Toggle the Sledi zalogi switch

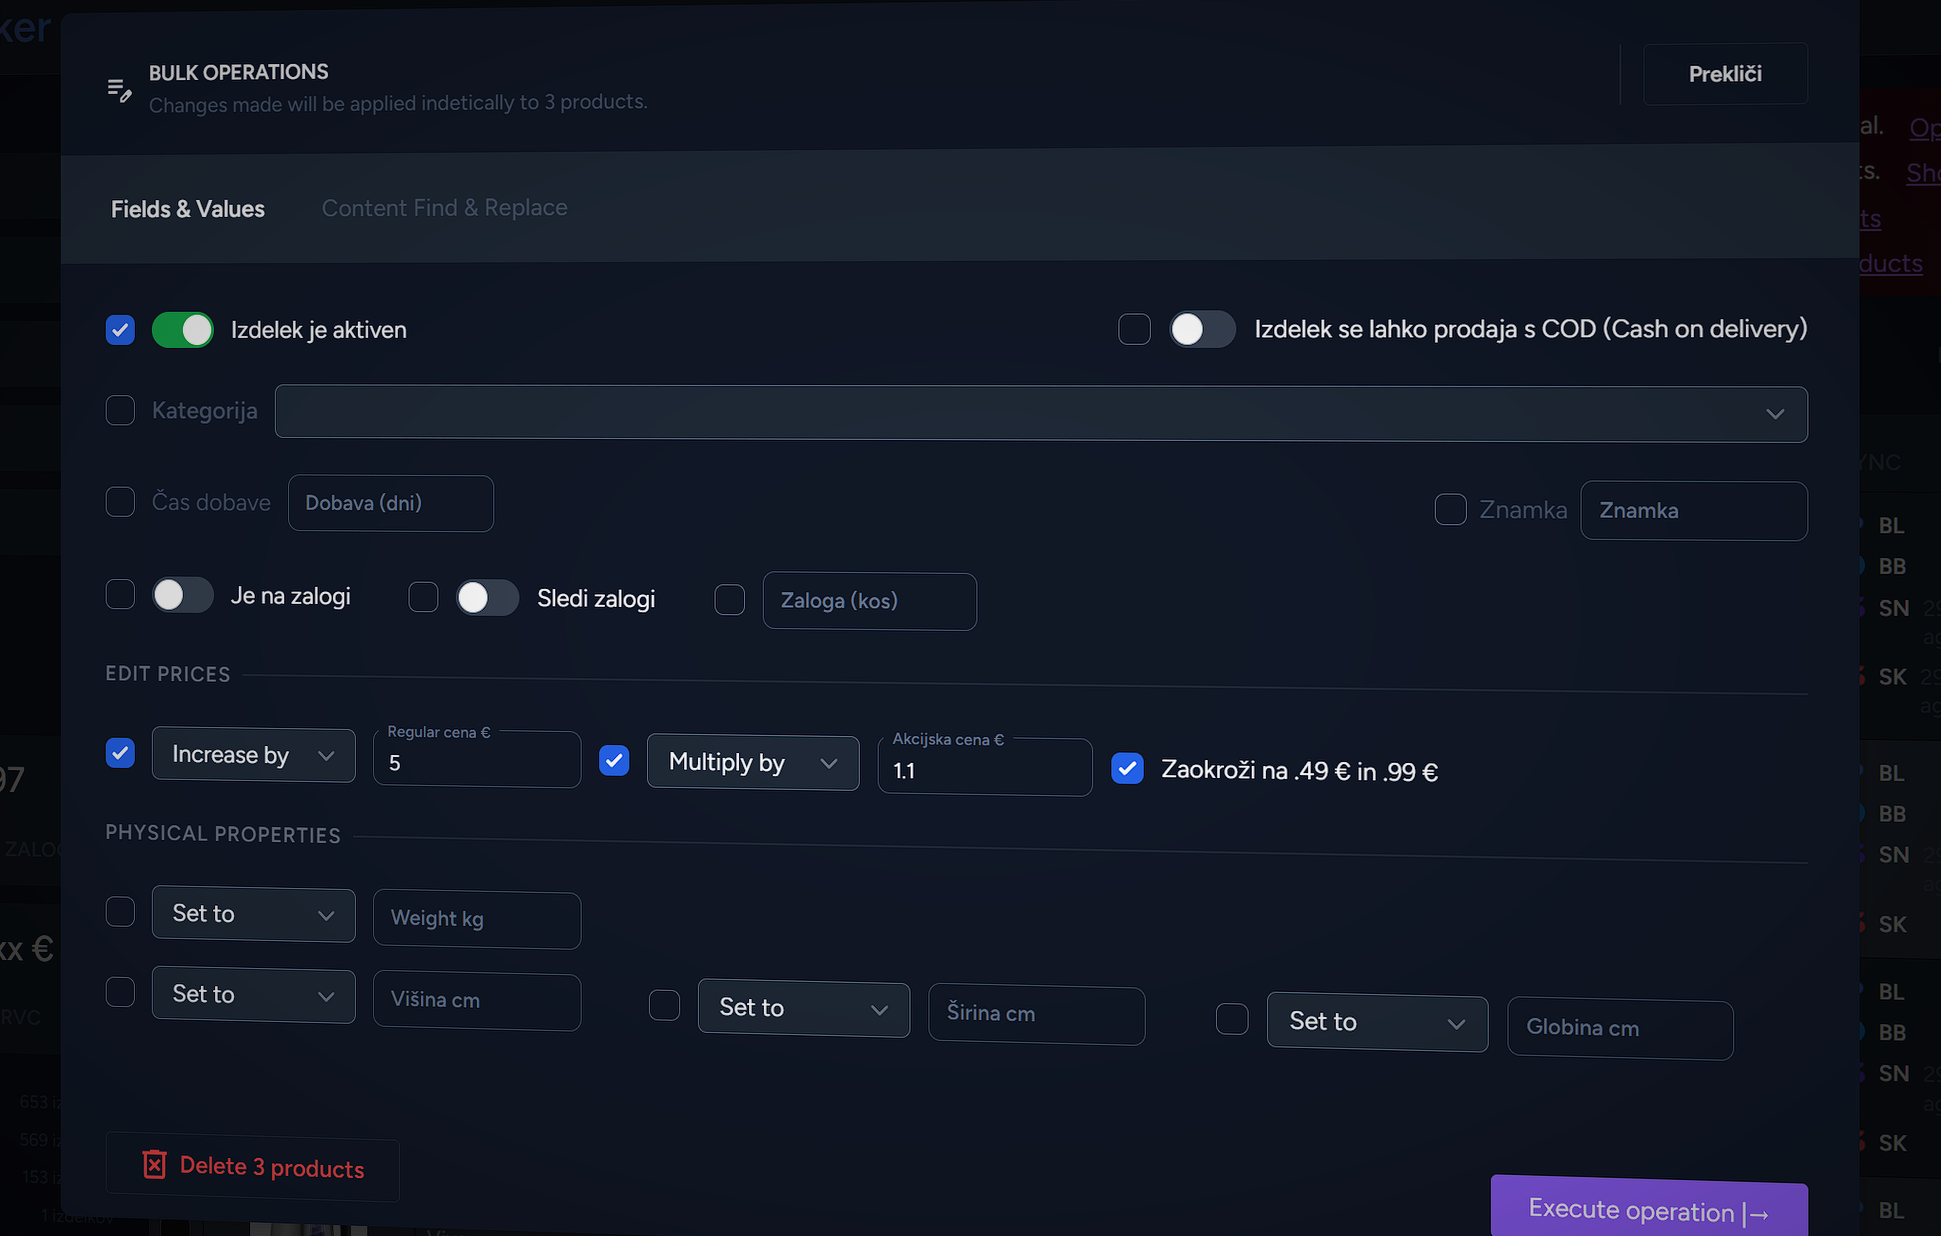487,598
